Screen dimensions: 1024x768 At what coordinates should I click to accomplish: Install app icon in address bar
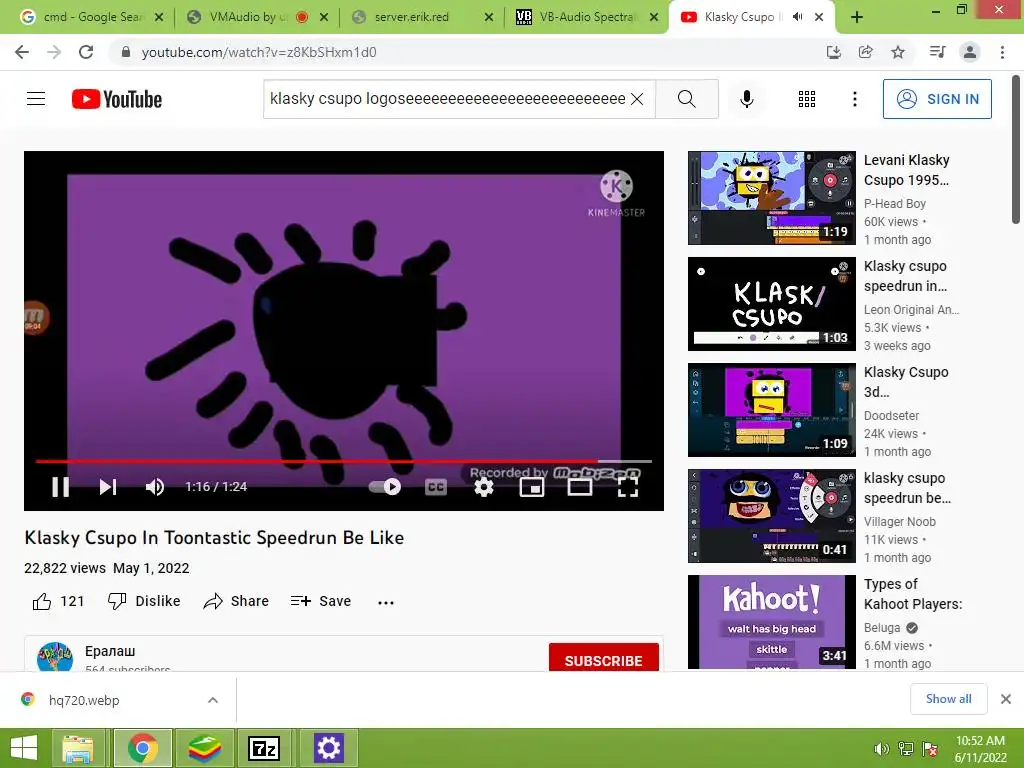(x=833, y=52)
